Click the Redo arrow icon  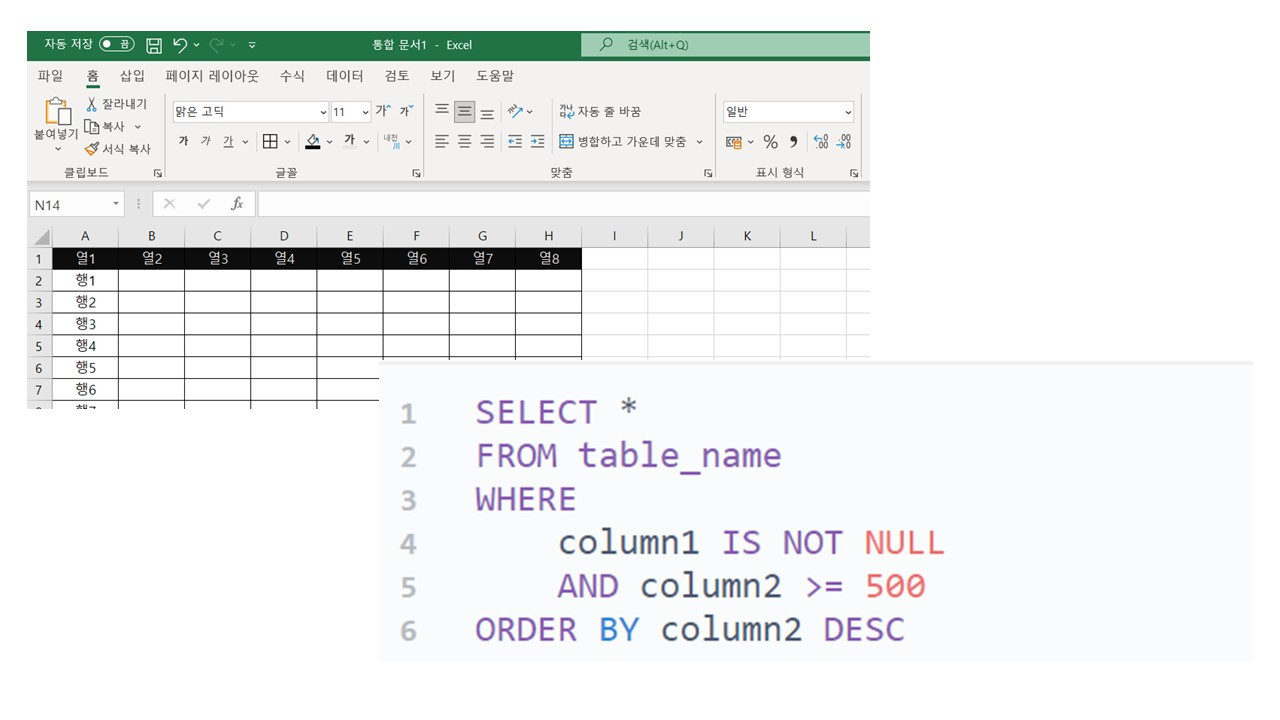point(216,45)
